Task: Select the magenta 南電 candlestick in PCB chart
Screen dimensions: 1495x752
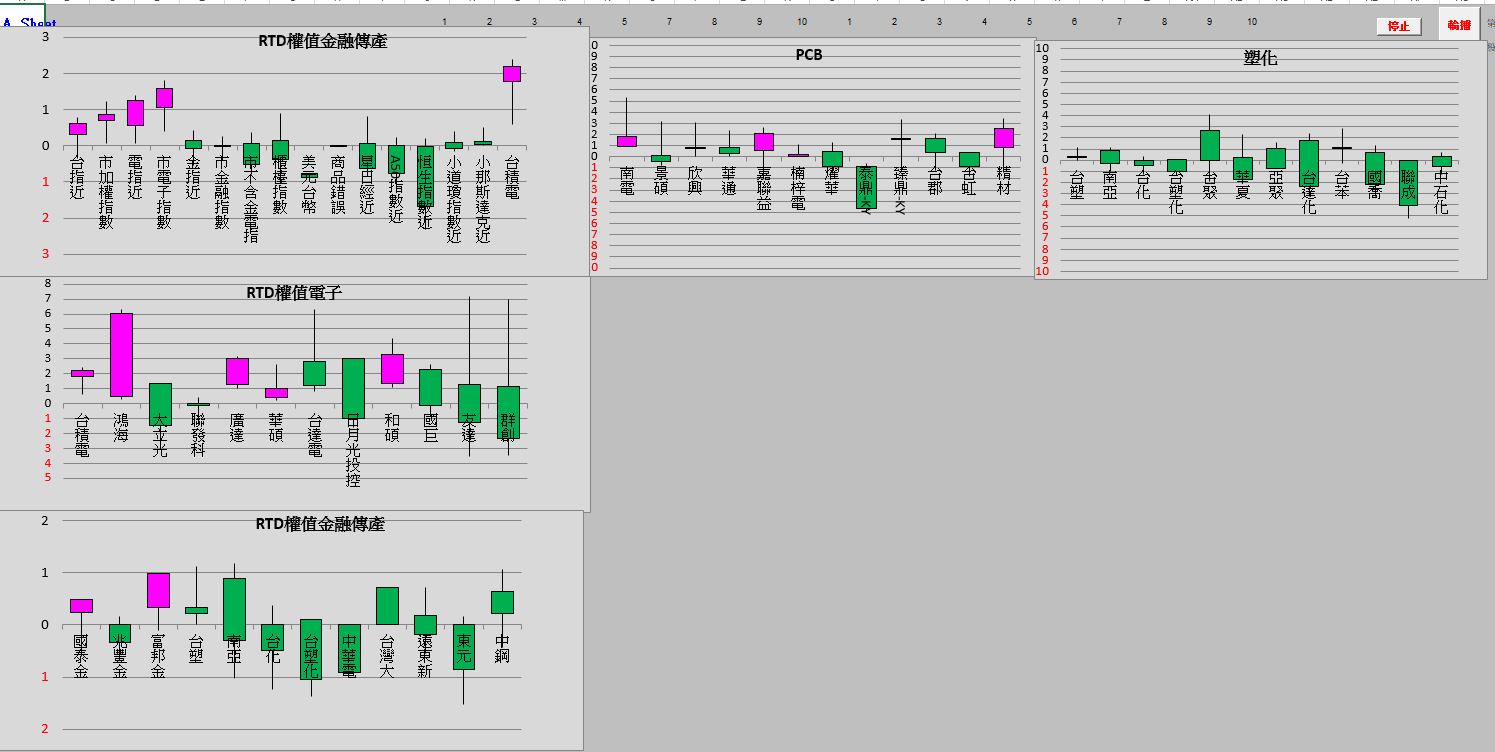Action: click(x=627, y=142)
